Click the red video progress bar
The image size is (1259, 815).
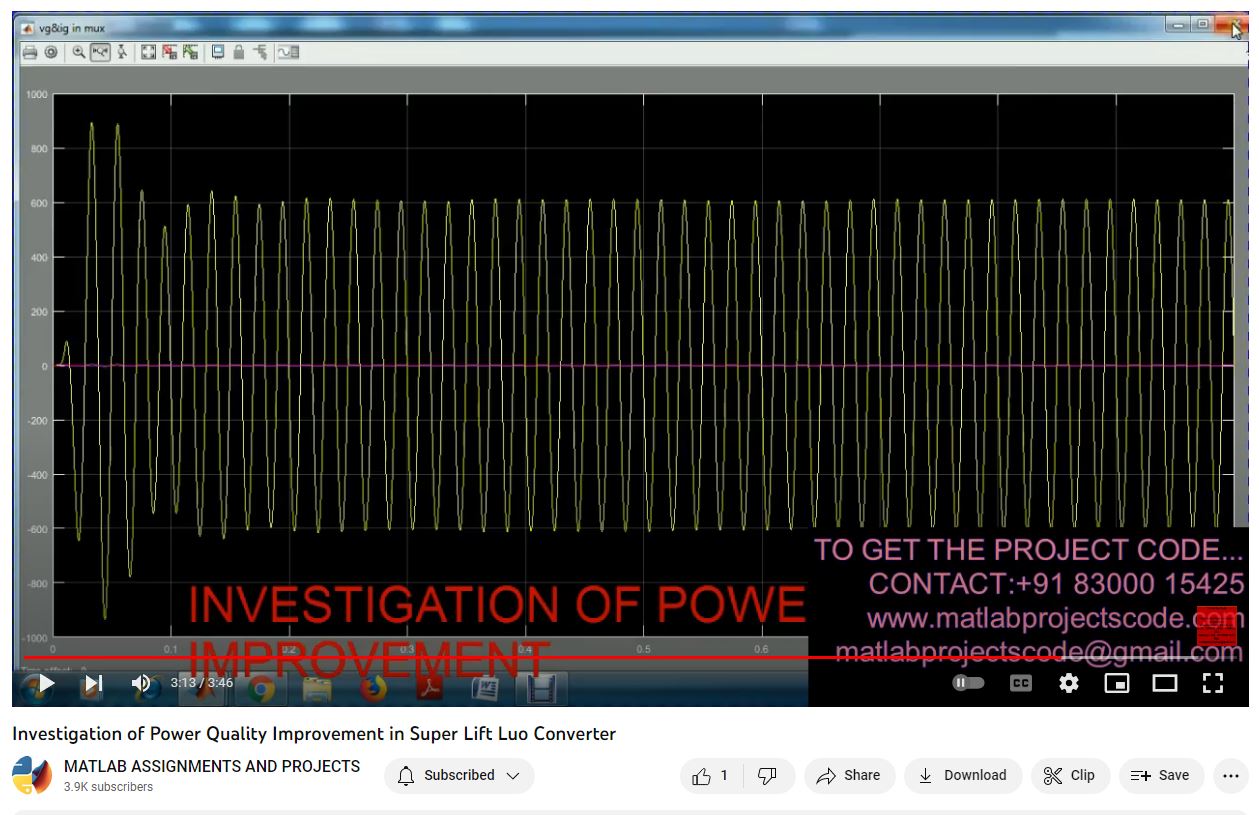630,658
